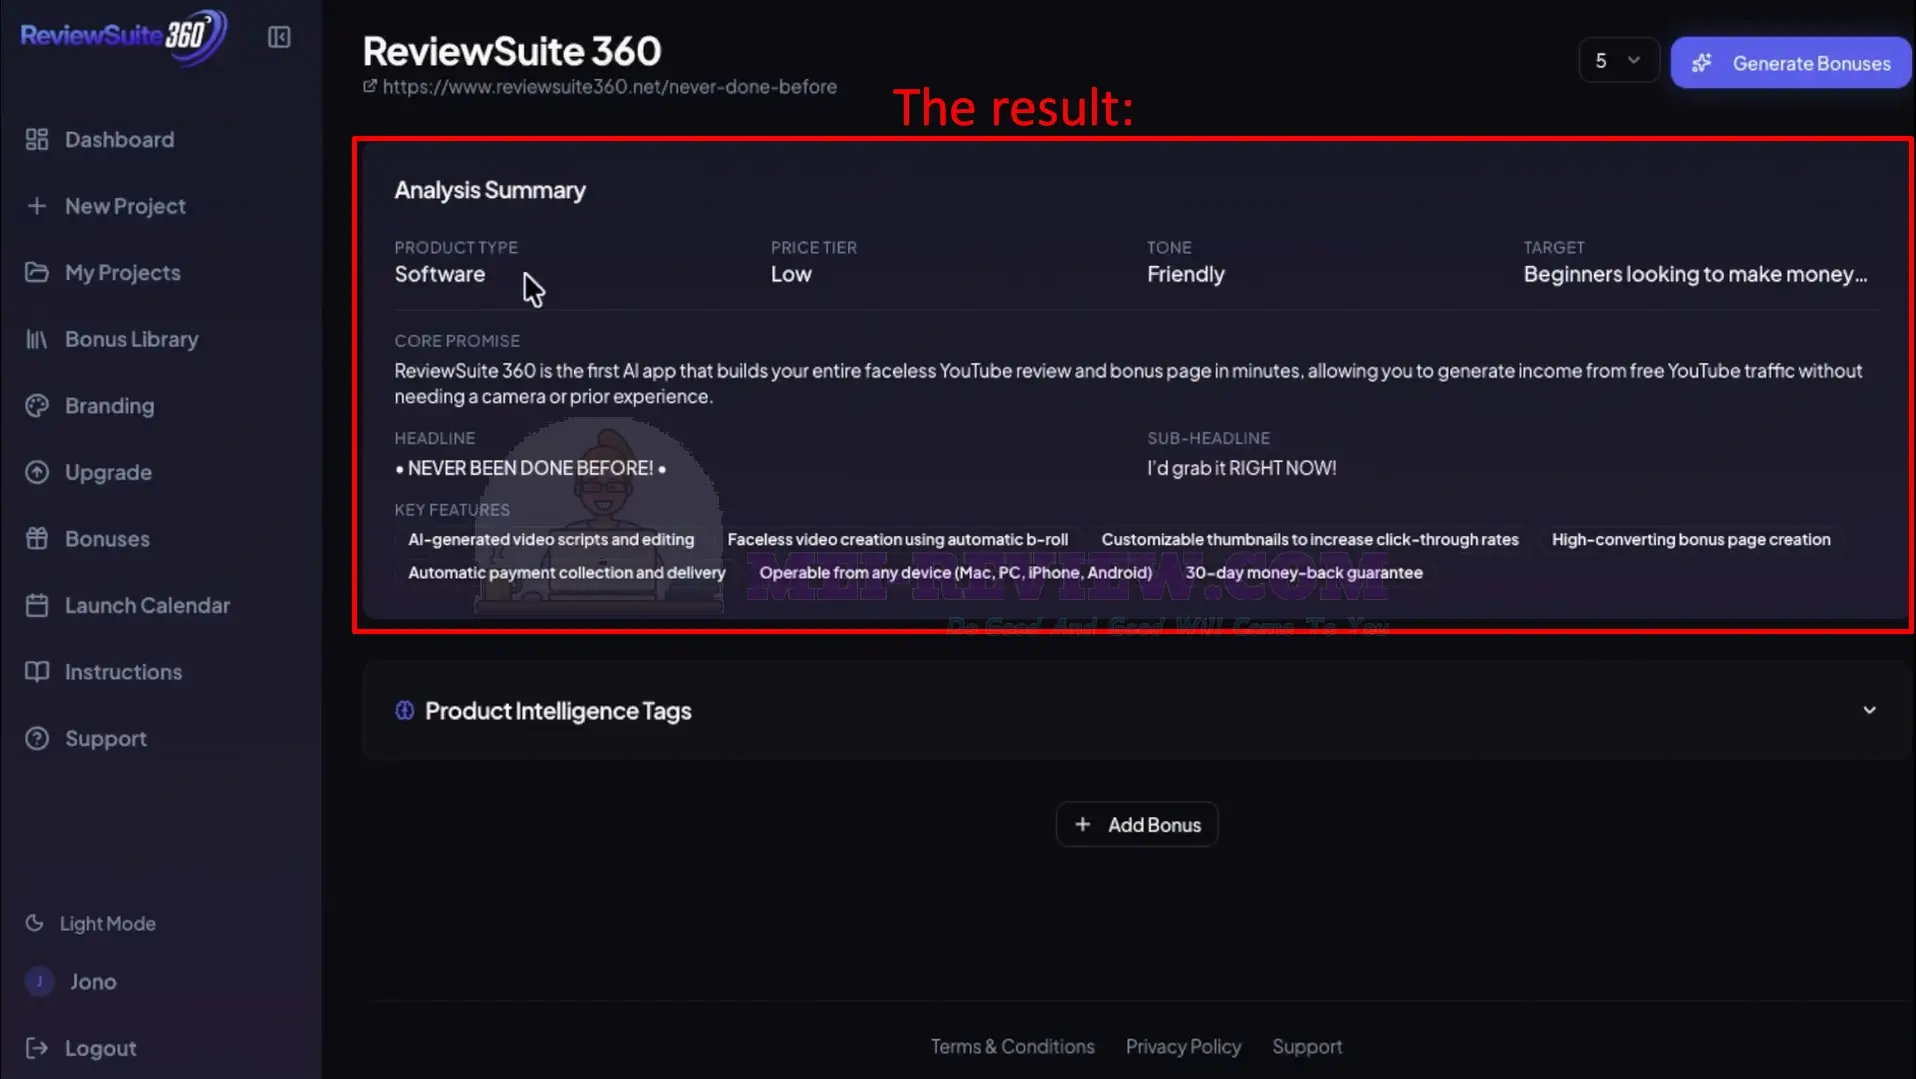Click the My Projects folder icon

point(37,272)
